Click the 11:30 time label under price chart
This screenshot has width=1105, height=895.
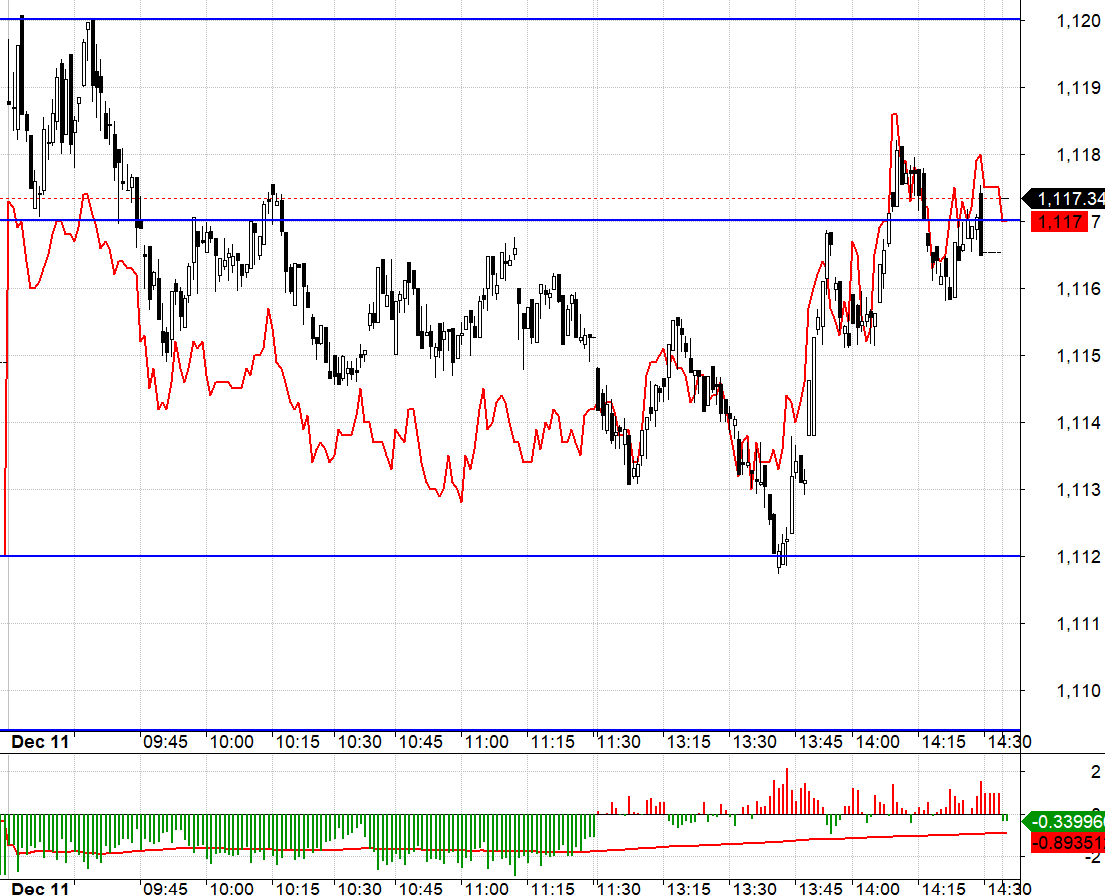click(619, 741)
